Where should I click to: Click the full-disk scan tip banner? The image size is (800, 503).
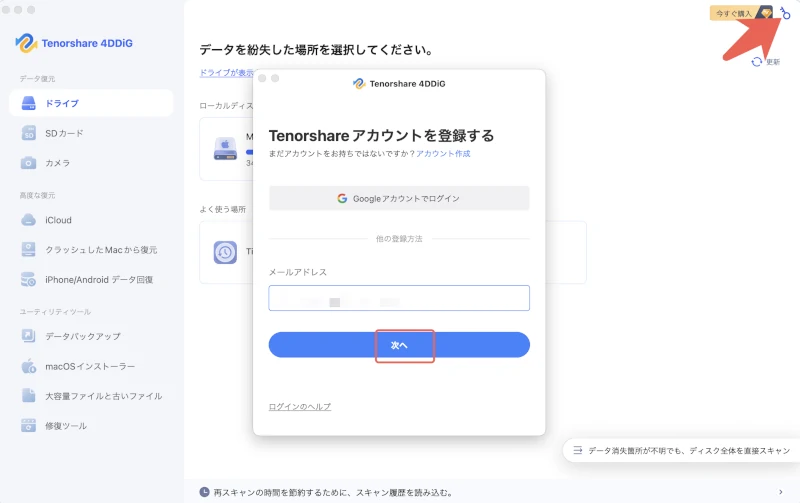pos(681,450)
